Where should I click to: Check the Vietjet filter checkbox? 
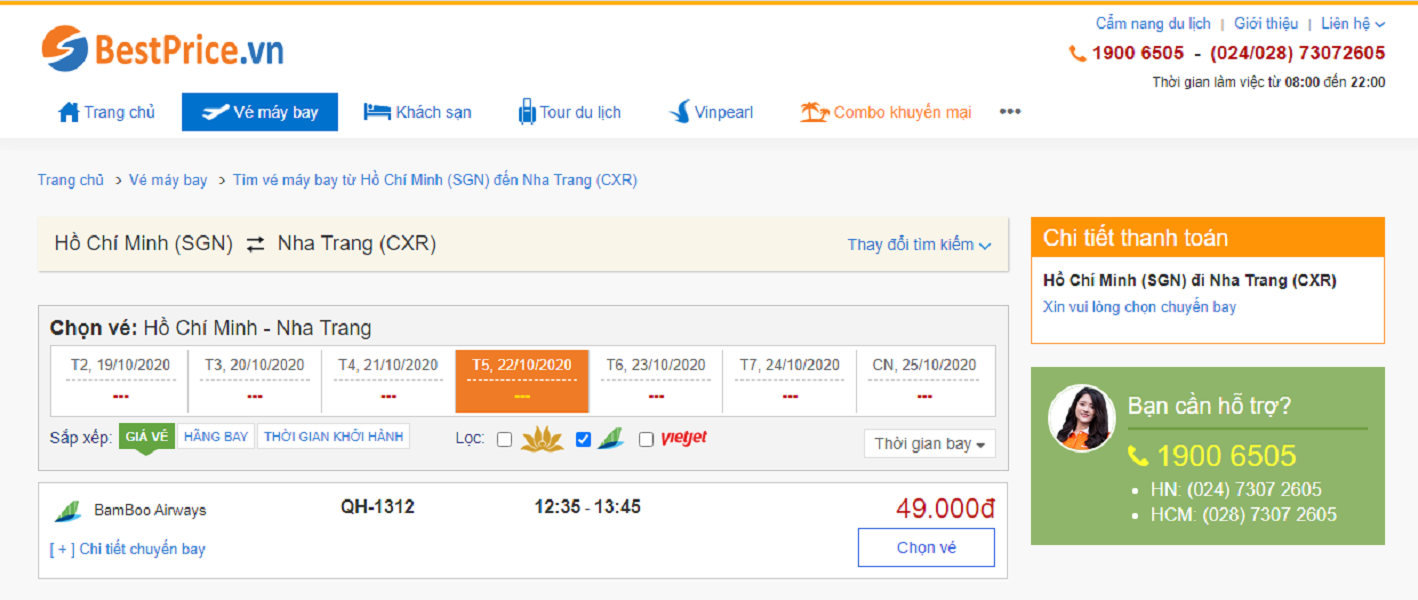tap(646, 439)
